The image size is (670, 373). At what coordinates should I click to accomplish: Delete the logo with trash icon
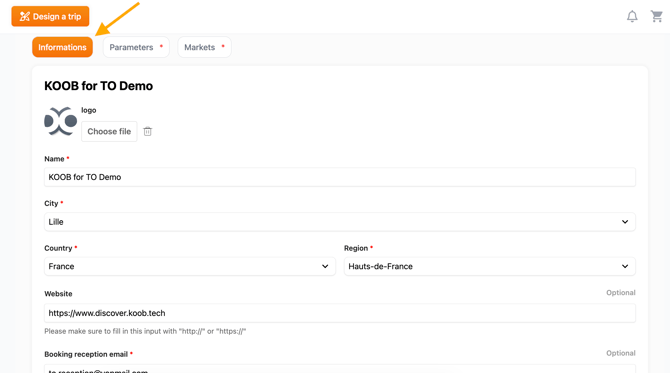[147, 131]
